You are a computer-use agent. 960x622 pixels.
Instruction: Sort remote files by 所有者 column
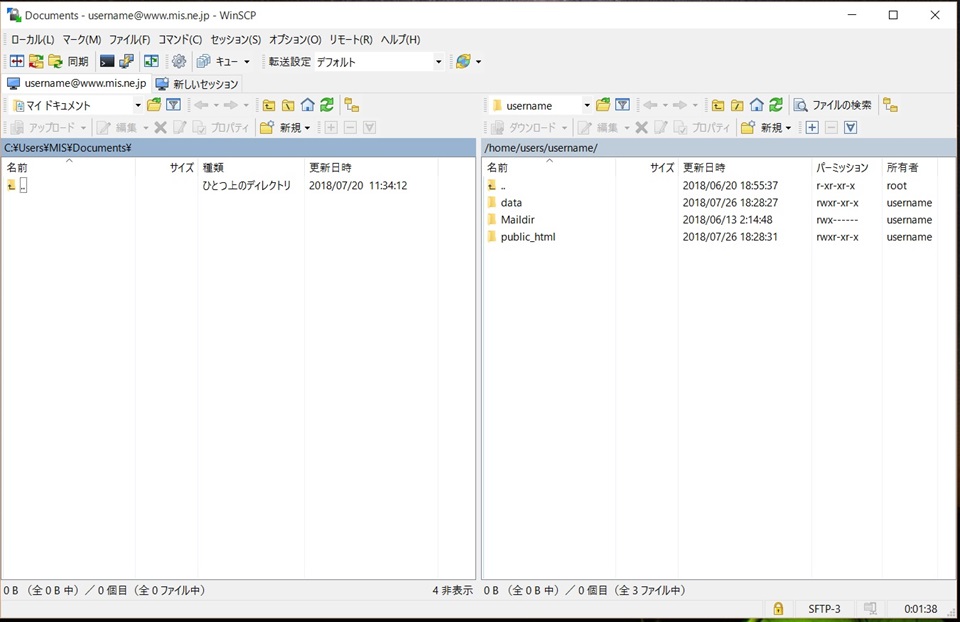910,167
